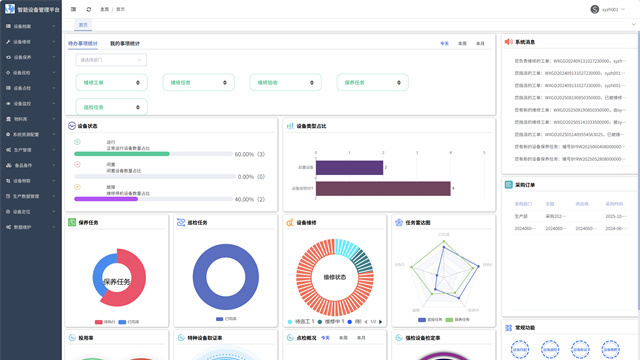Expand the 生产数据管理 sidebar chevron
640x360 pixels.
(53, 196)
